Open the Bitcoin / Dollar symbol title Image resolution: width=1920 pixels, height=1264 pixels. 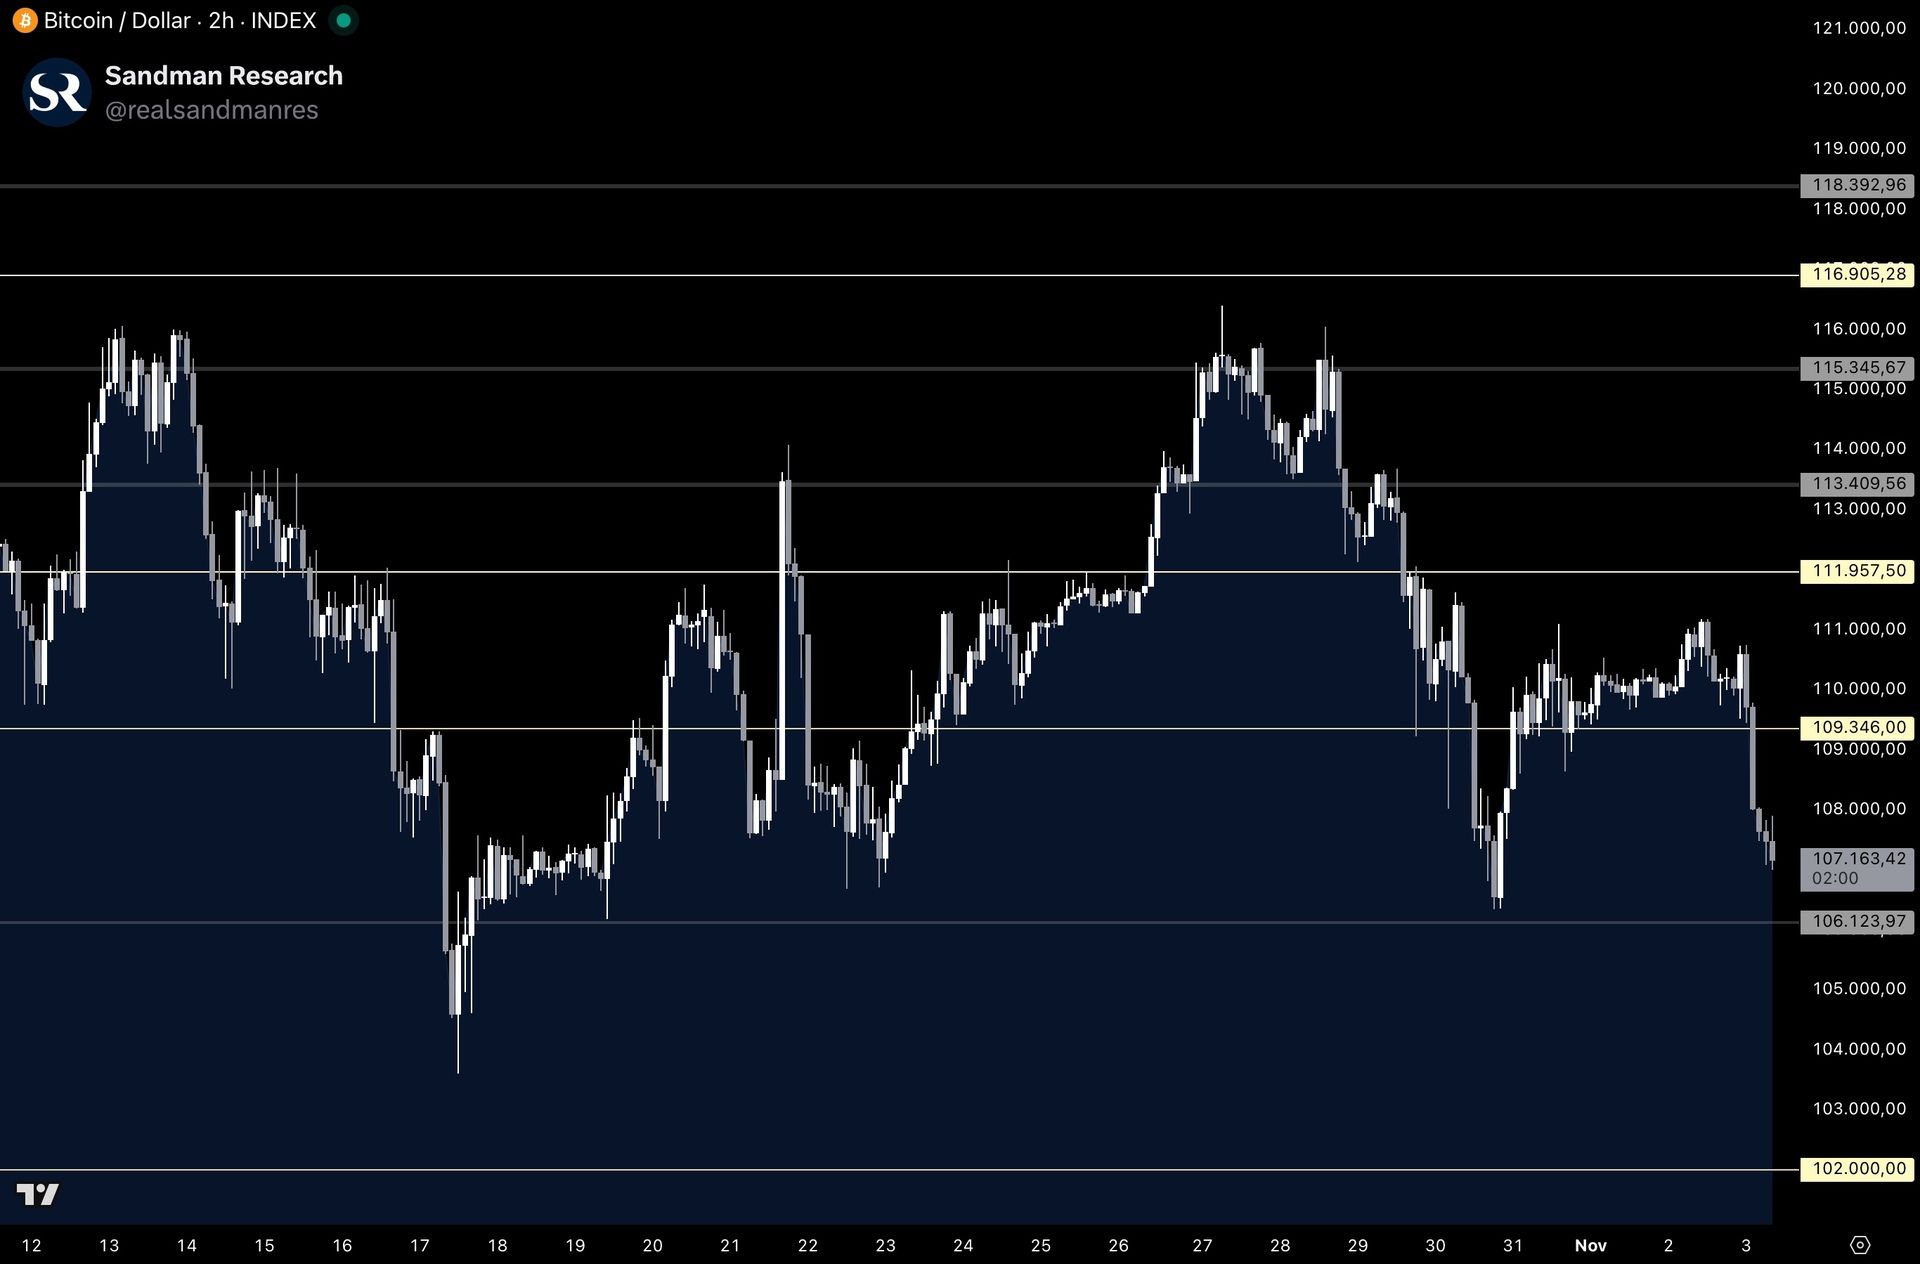tap(117, 20)
